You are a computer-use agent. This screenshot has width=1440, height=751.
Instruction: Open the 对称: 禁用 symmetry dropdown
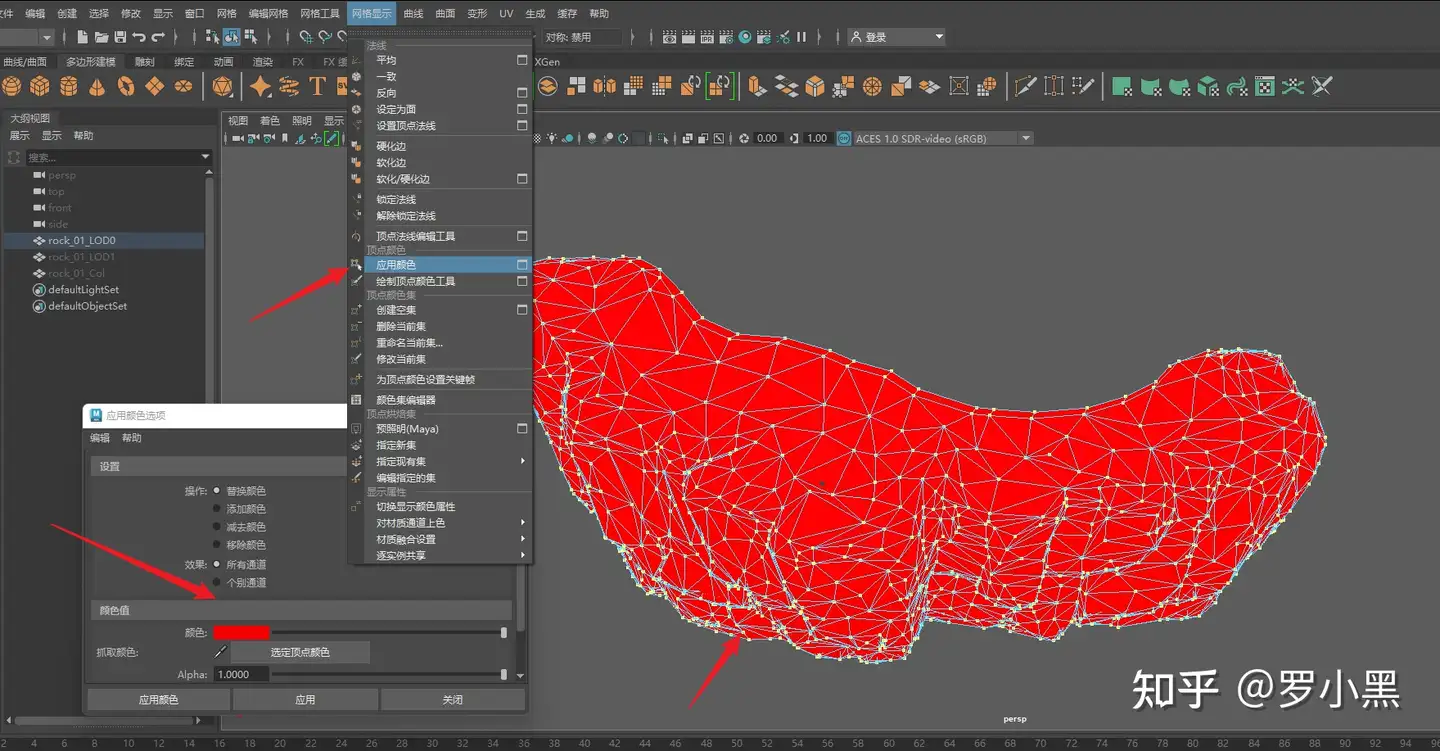(582, 37)
